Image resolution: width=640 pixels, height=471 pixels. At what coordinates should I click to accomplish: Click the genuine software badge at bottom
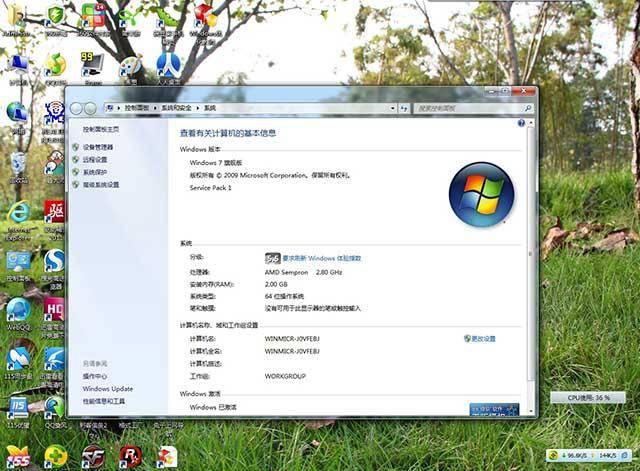tap(494, 410)
